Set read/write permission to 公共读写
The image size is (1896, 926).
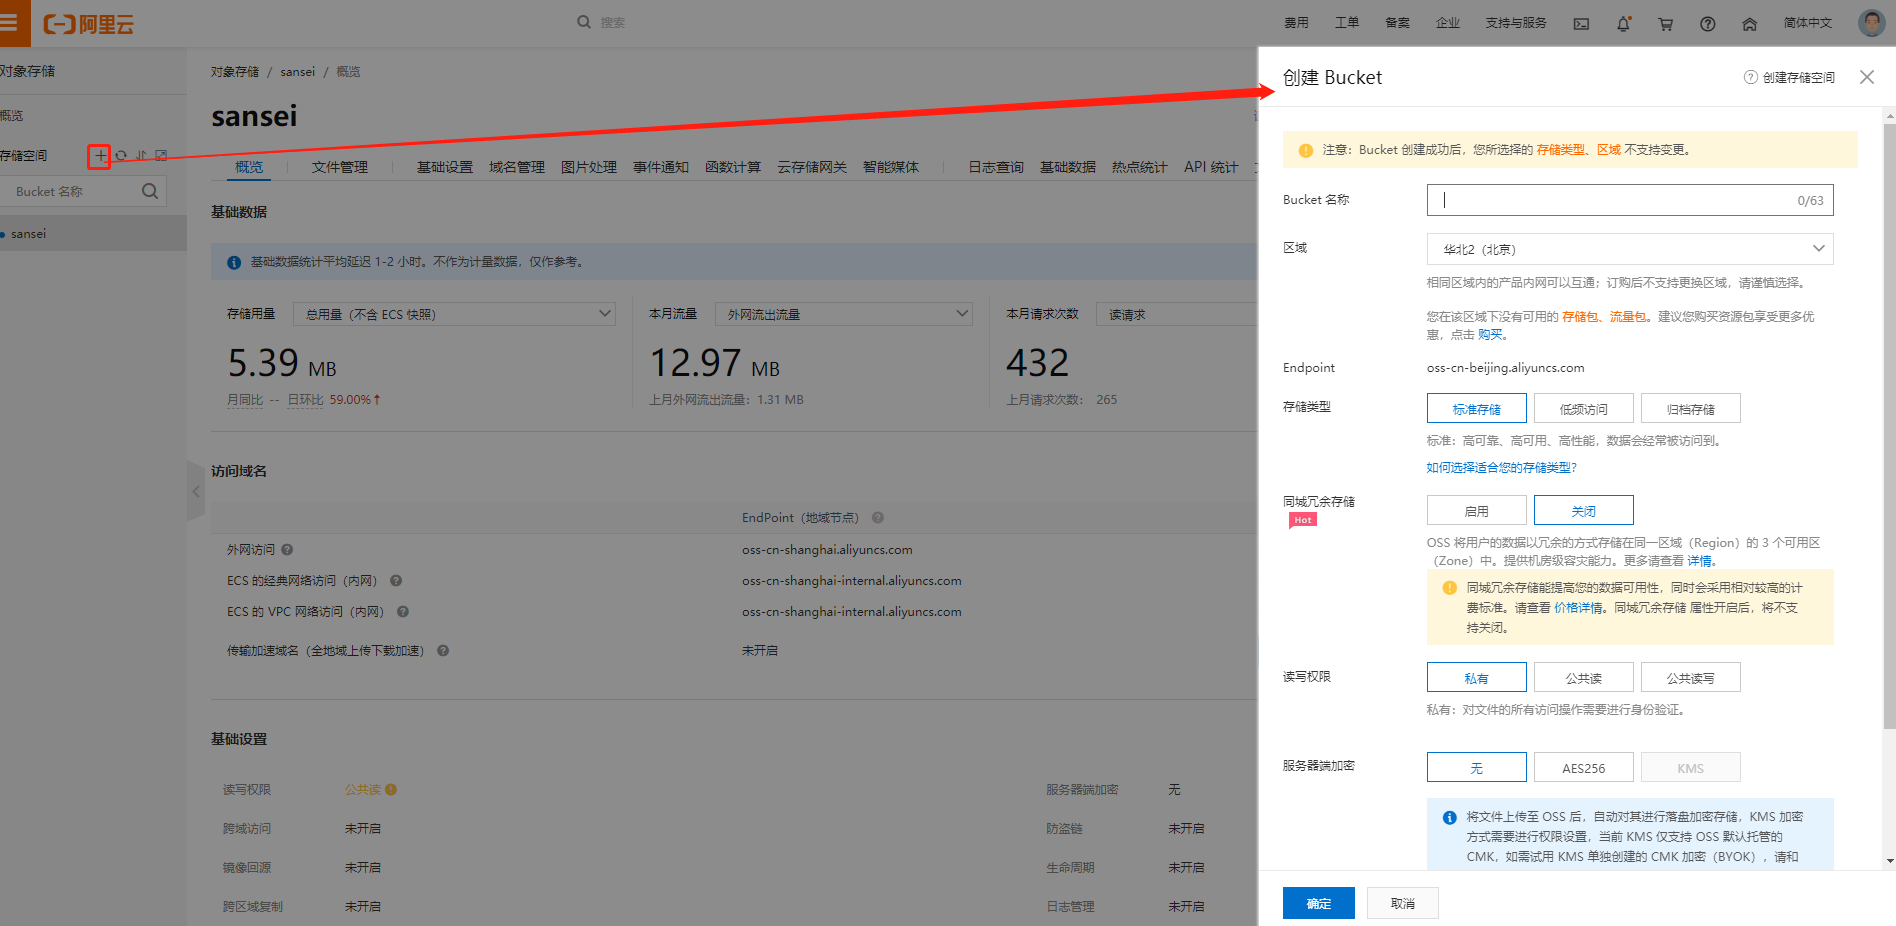coord(1691,678)
